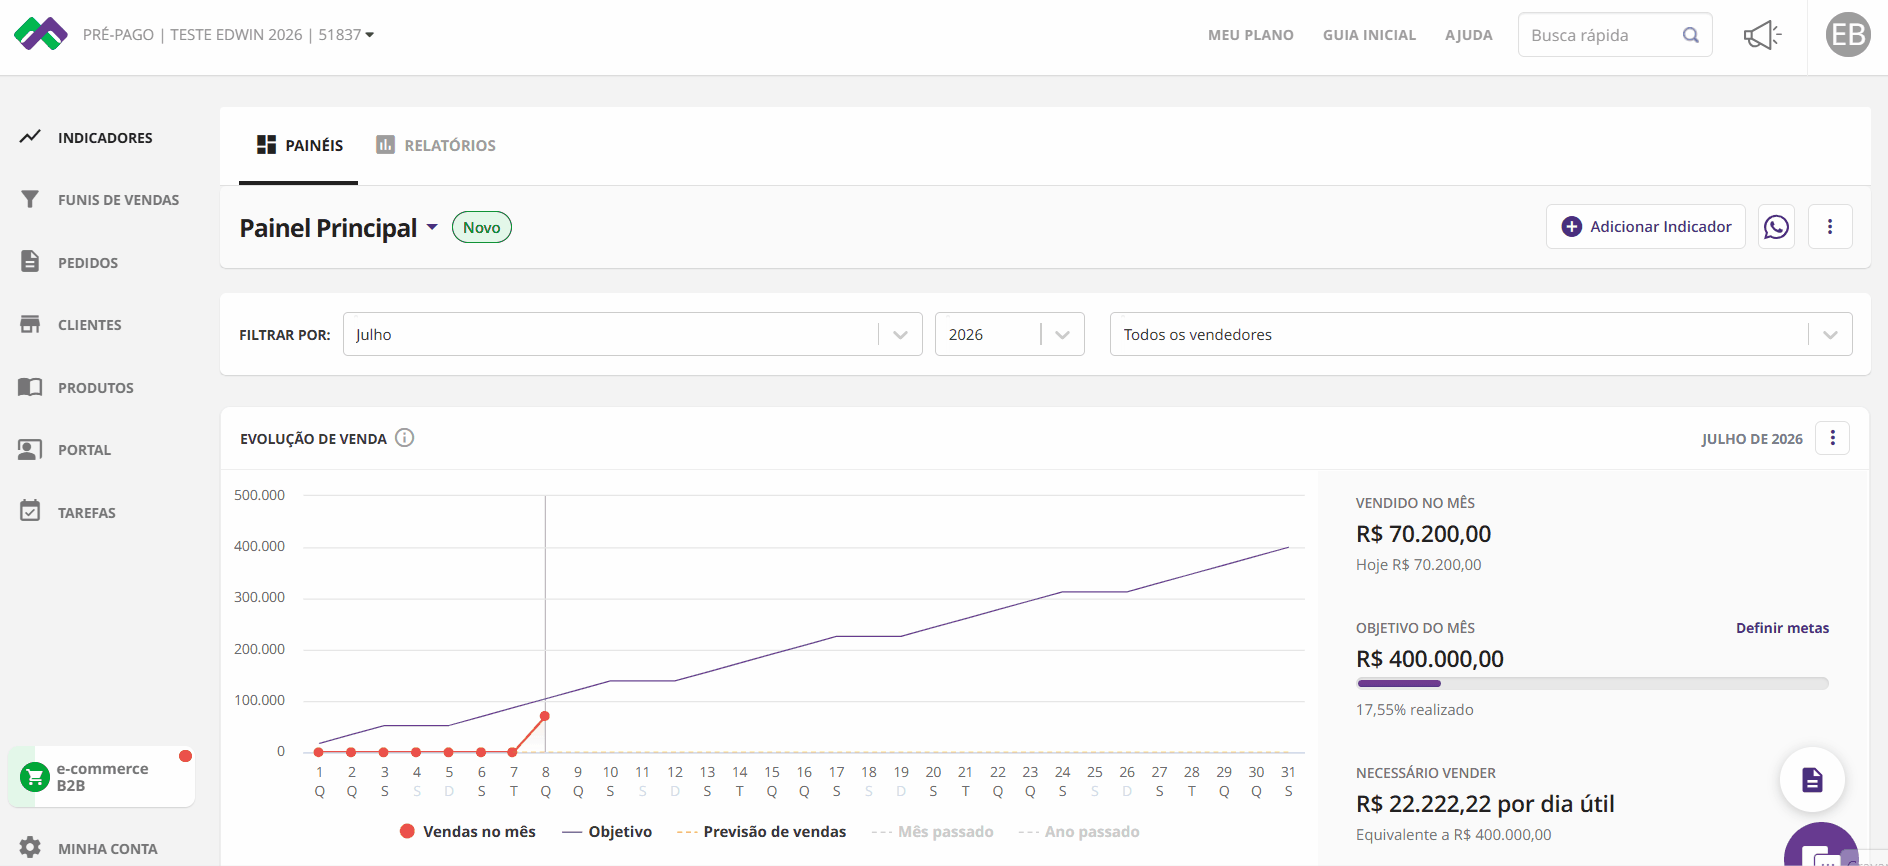Switch to the Relatórios tab
Image resolution: width=1888 pixels, height=866 pixels.
tap(436, 146)
